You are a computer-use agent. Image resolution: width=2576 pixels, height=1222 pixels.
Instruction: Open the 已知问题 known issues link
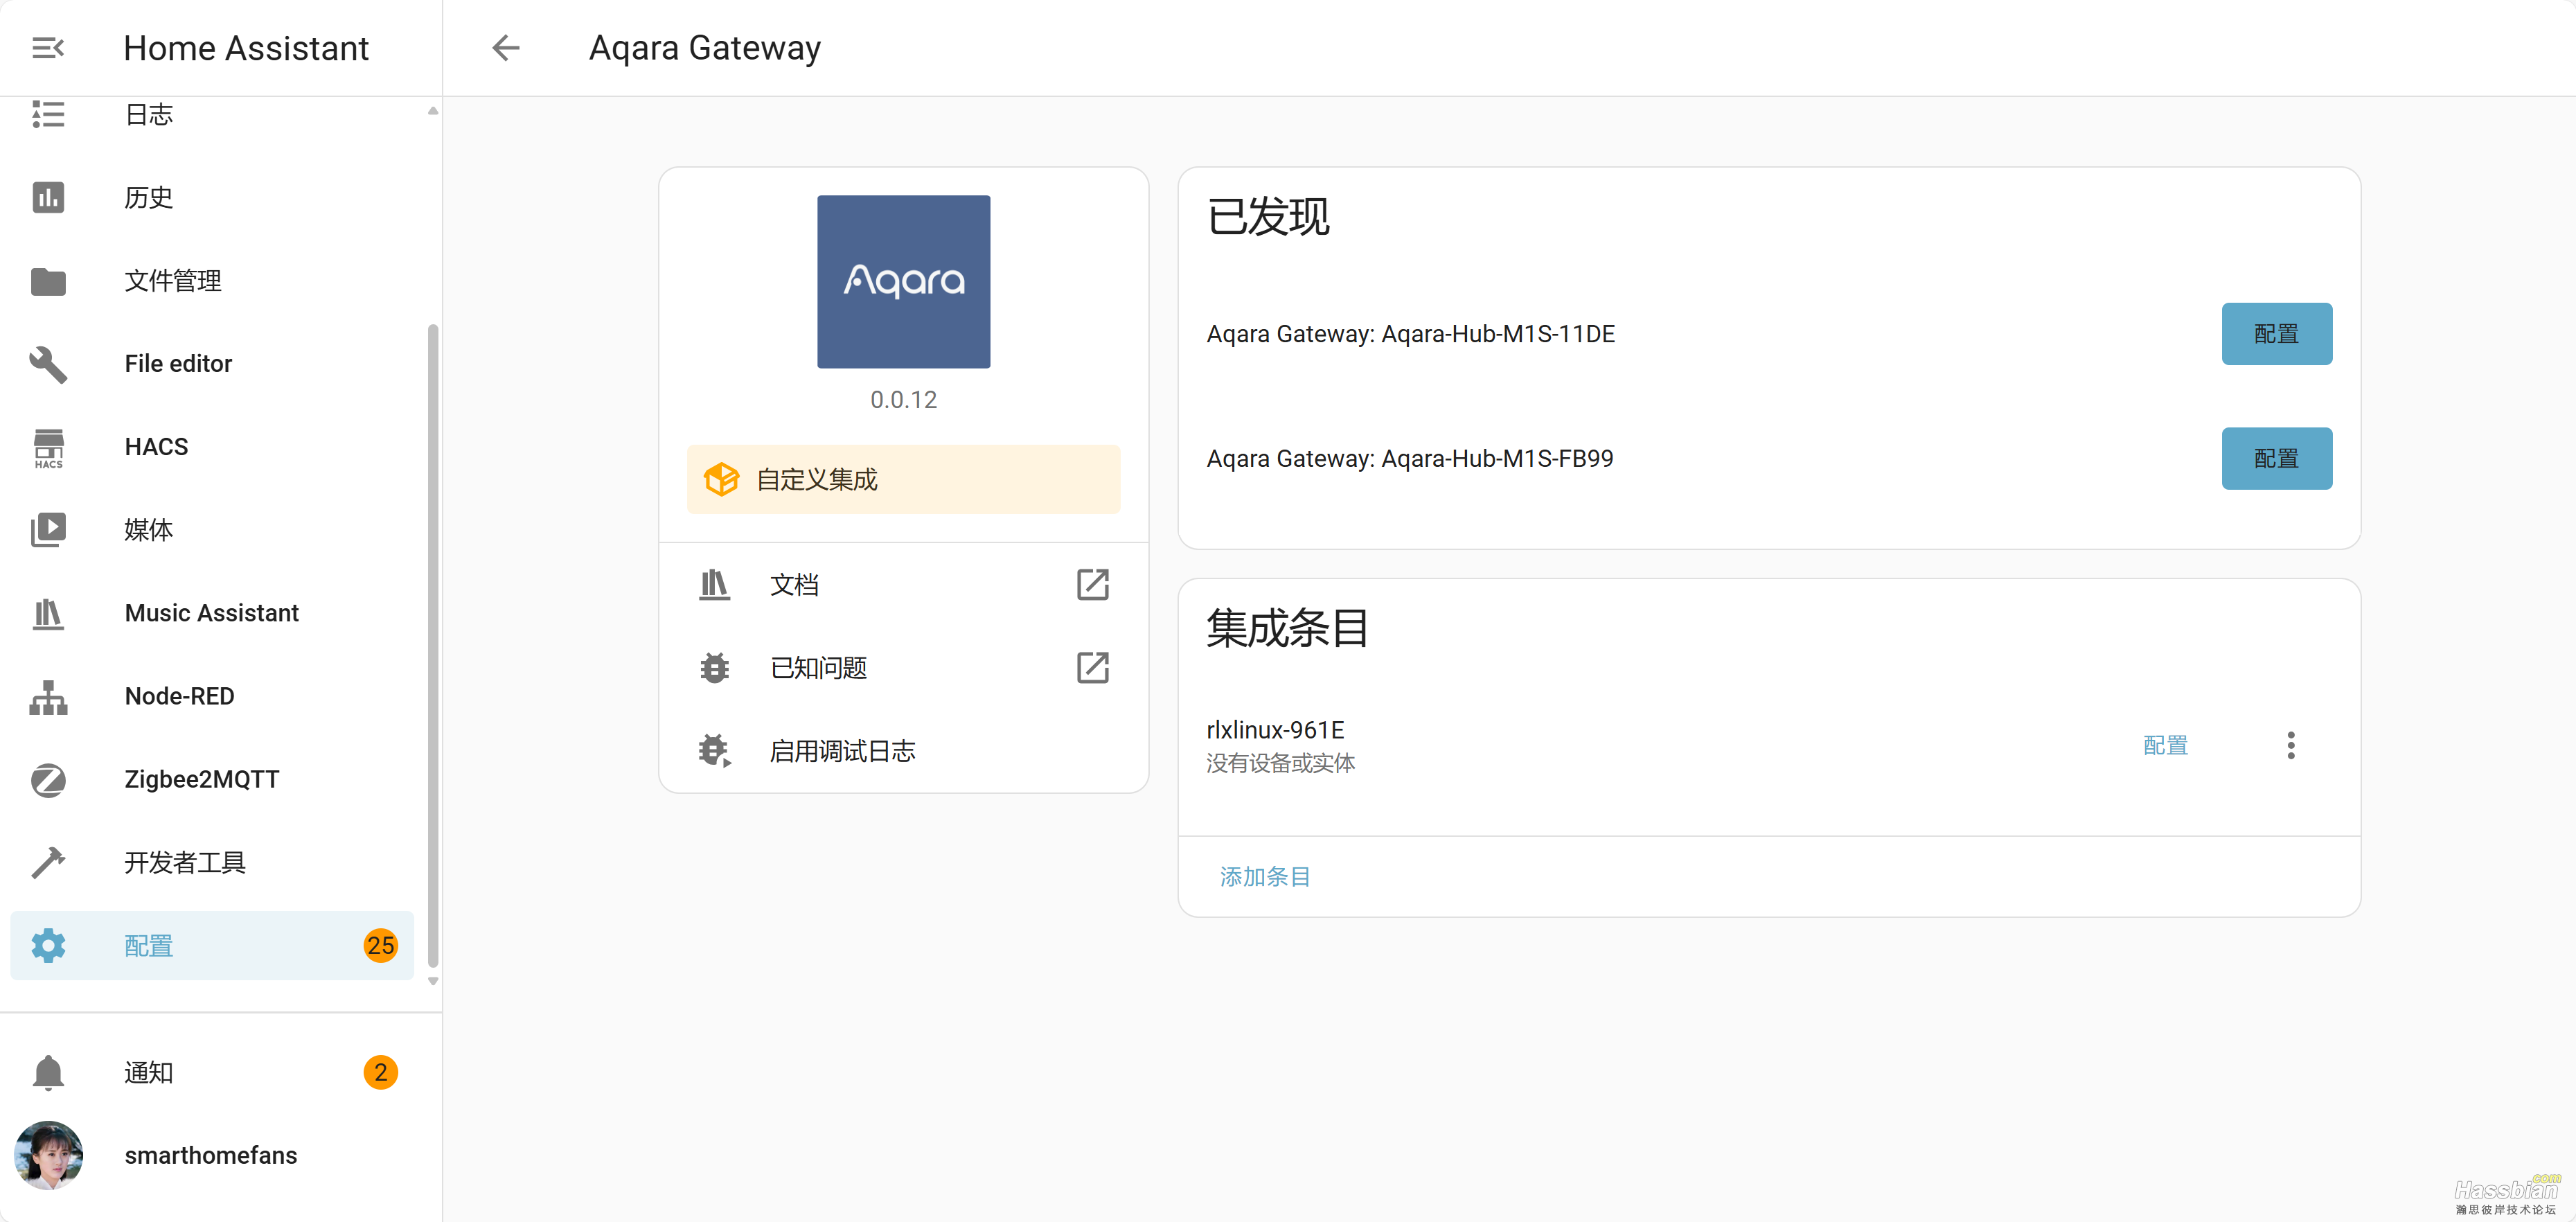903,668
